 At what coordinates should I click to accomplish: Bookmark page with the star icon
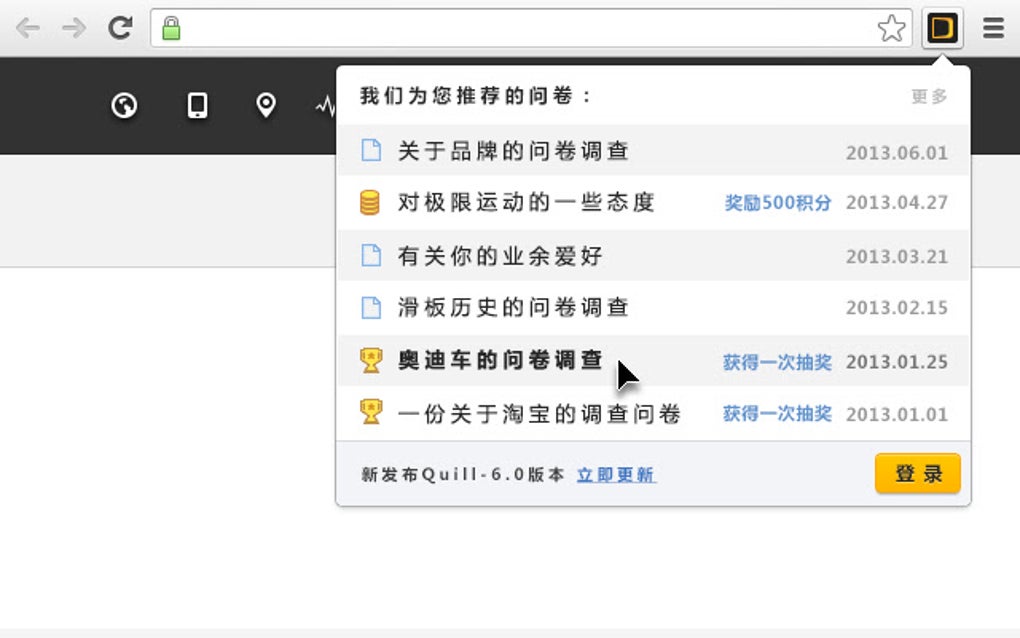pos(891,28)
